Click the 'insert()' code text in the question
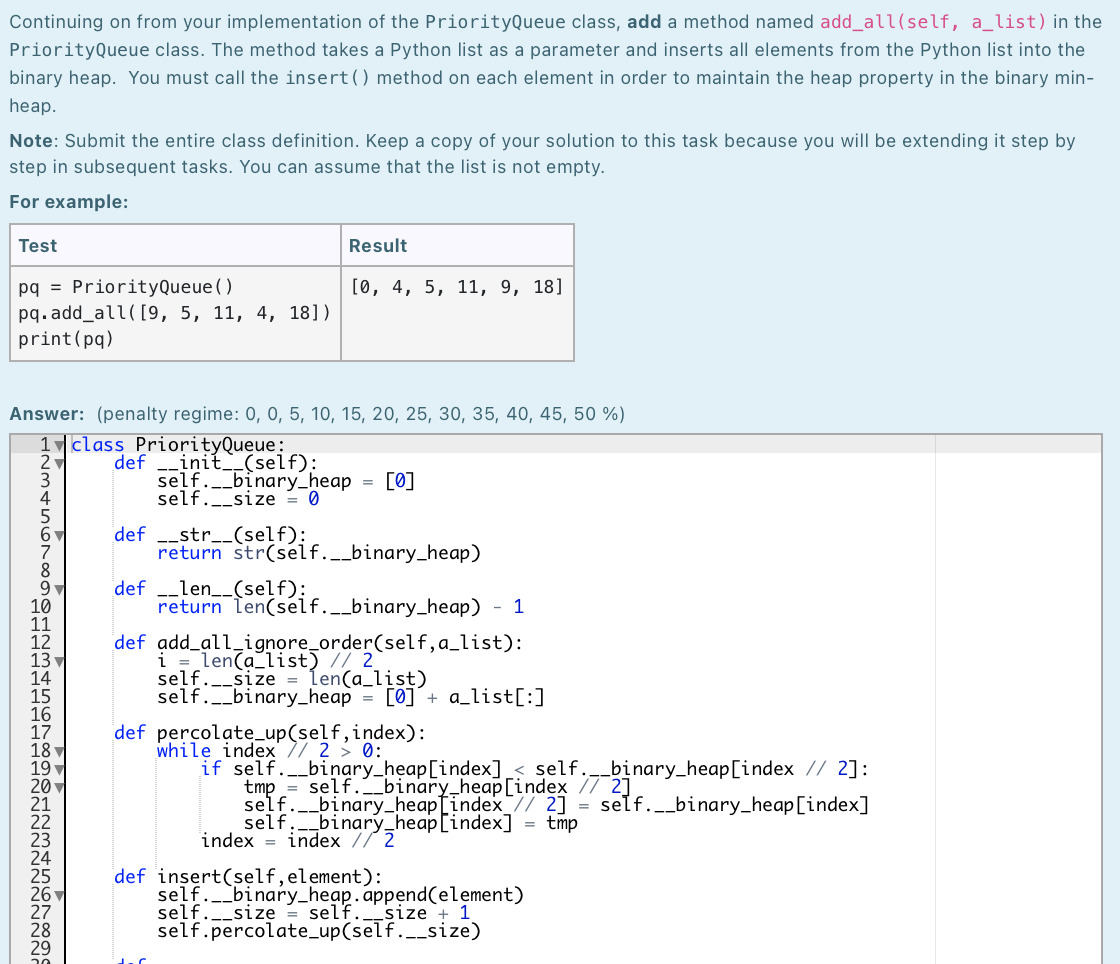Screen dimensions: 1120x964 pos(327,78)
